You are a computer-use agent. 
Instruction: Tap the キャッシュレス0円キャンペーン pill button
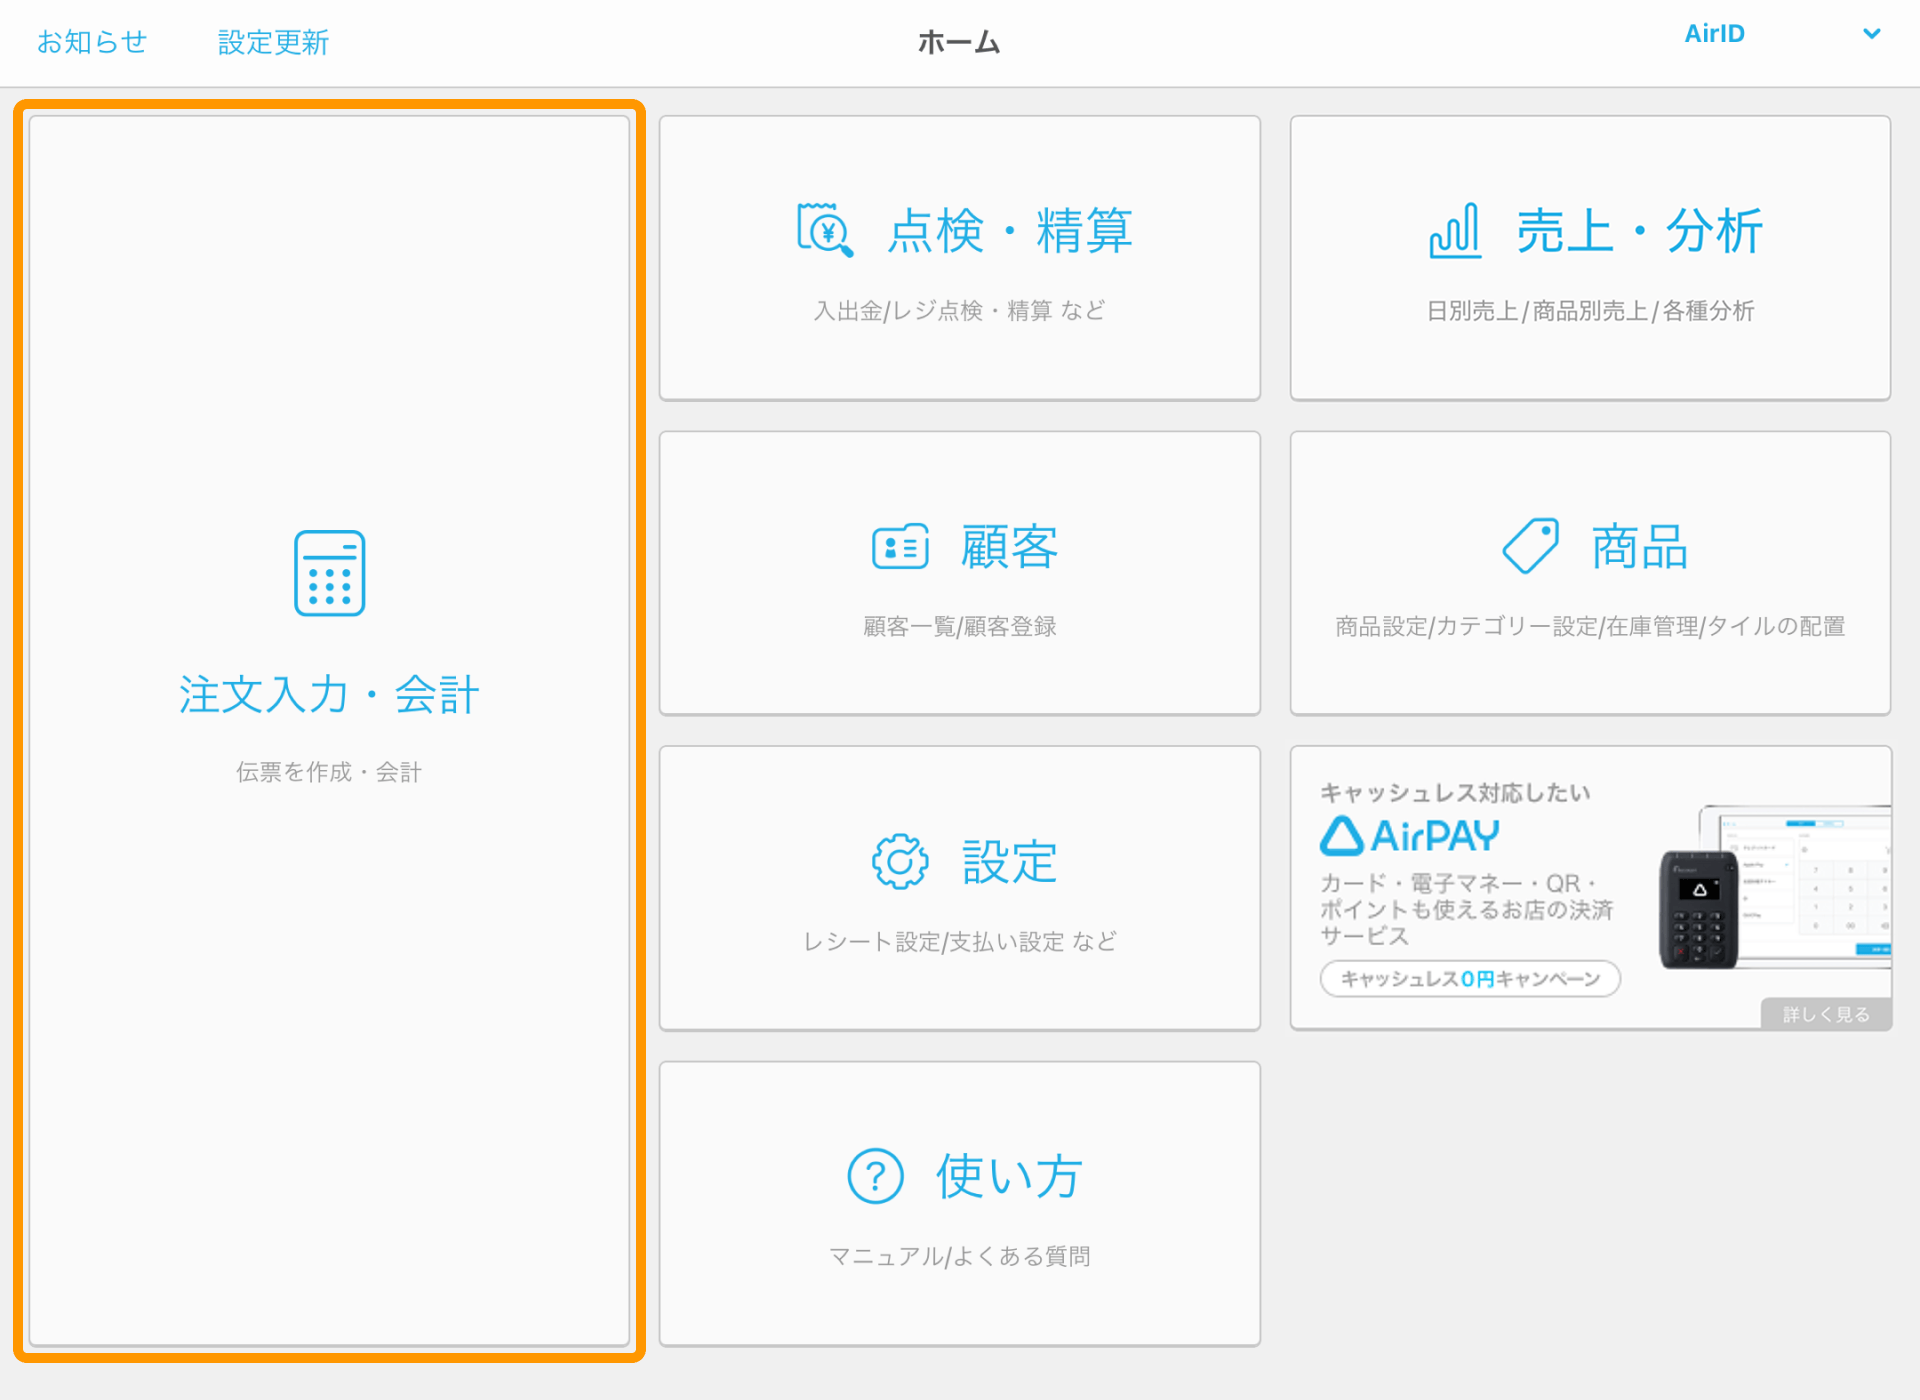point(1470,979)
